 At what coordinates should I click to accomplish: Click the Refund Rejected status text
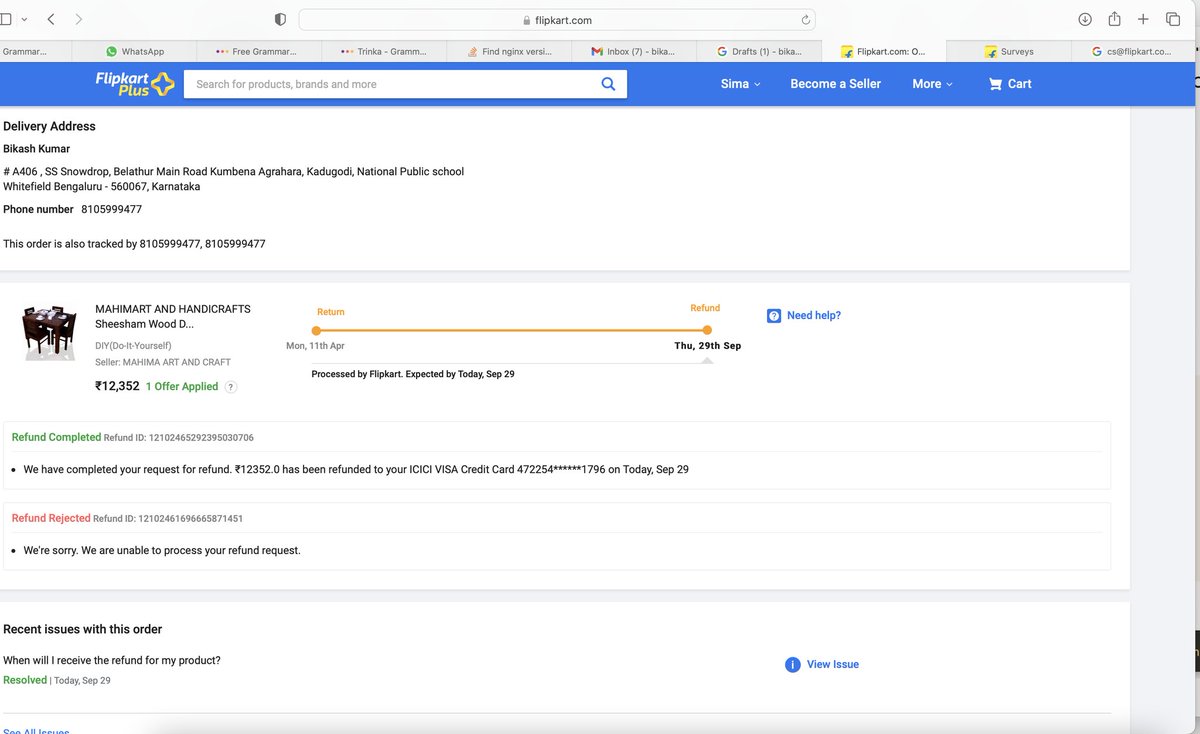pyautogui.click(x=51, y=518)
